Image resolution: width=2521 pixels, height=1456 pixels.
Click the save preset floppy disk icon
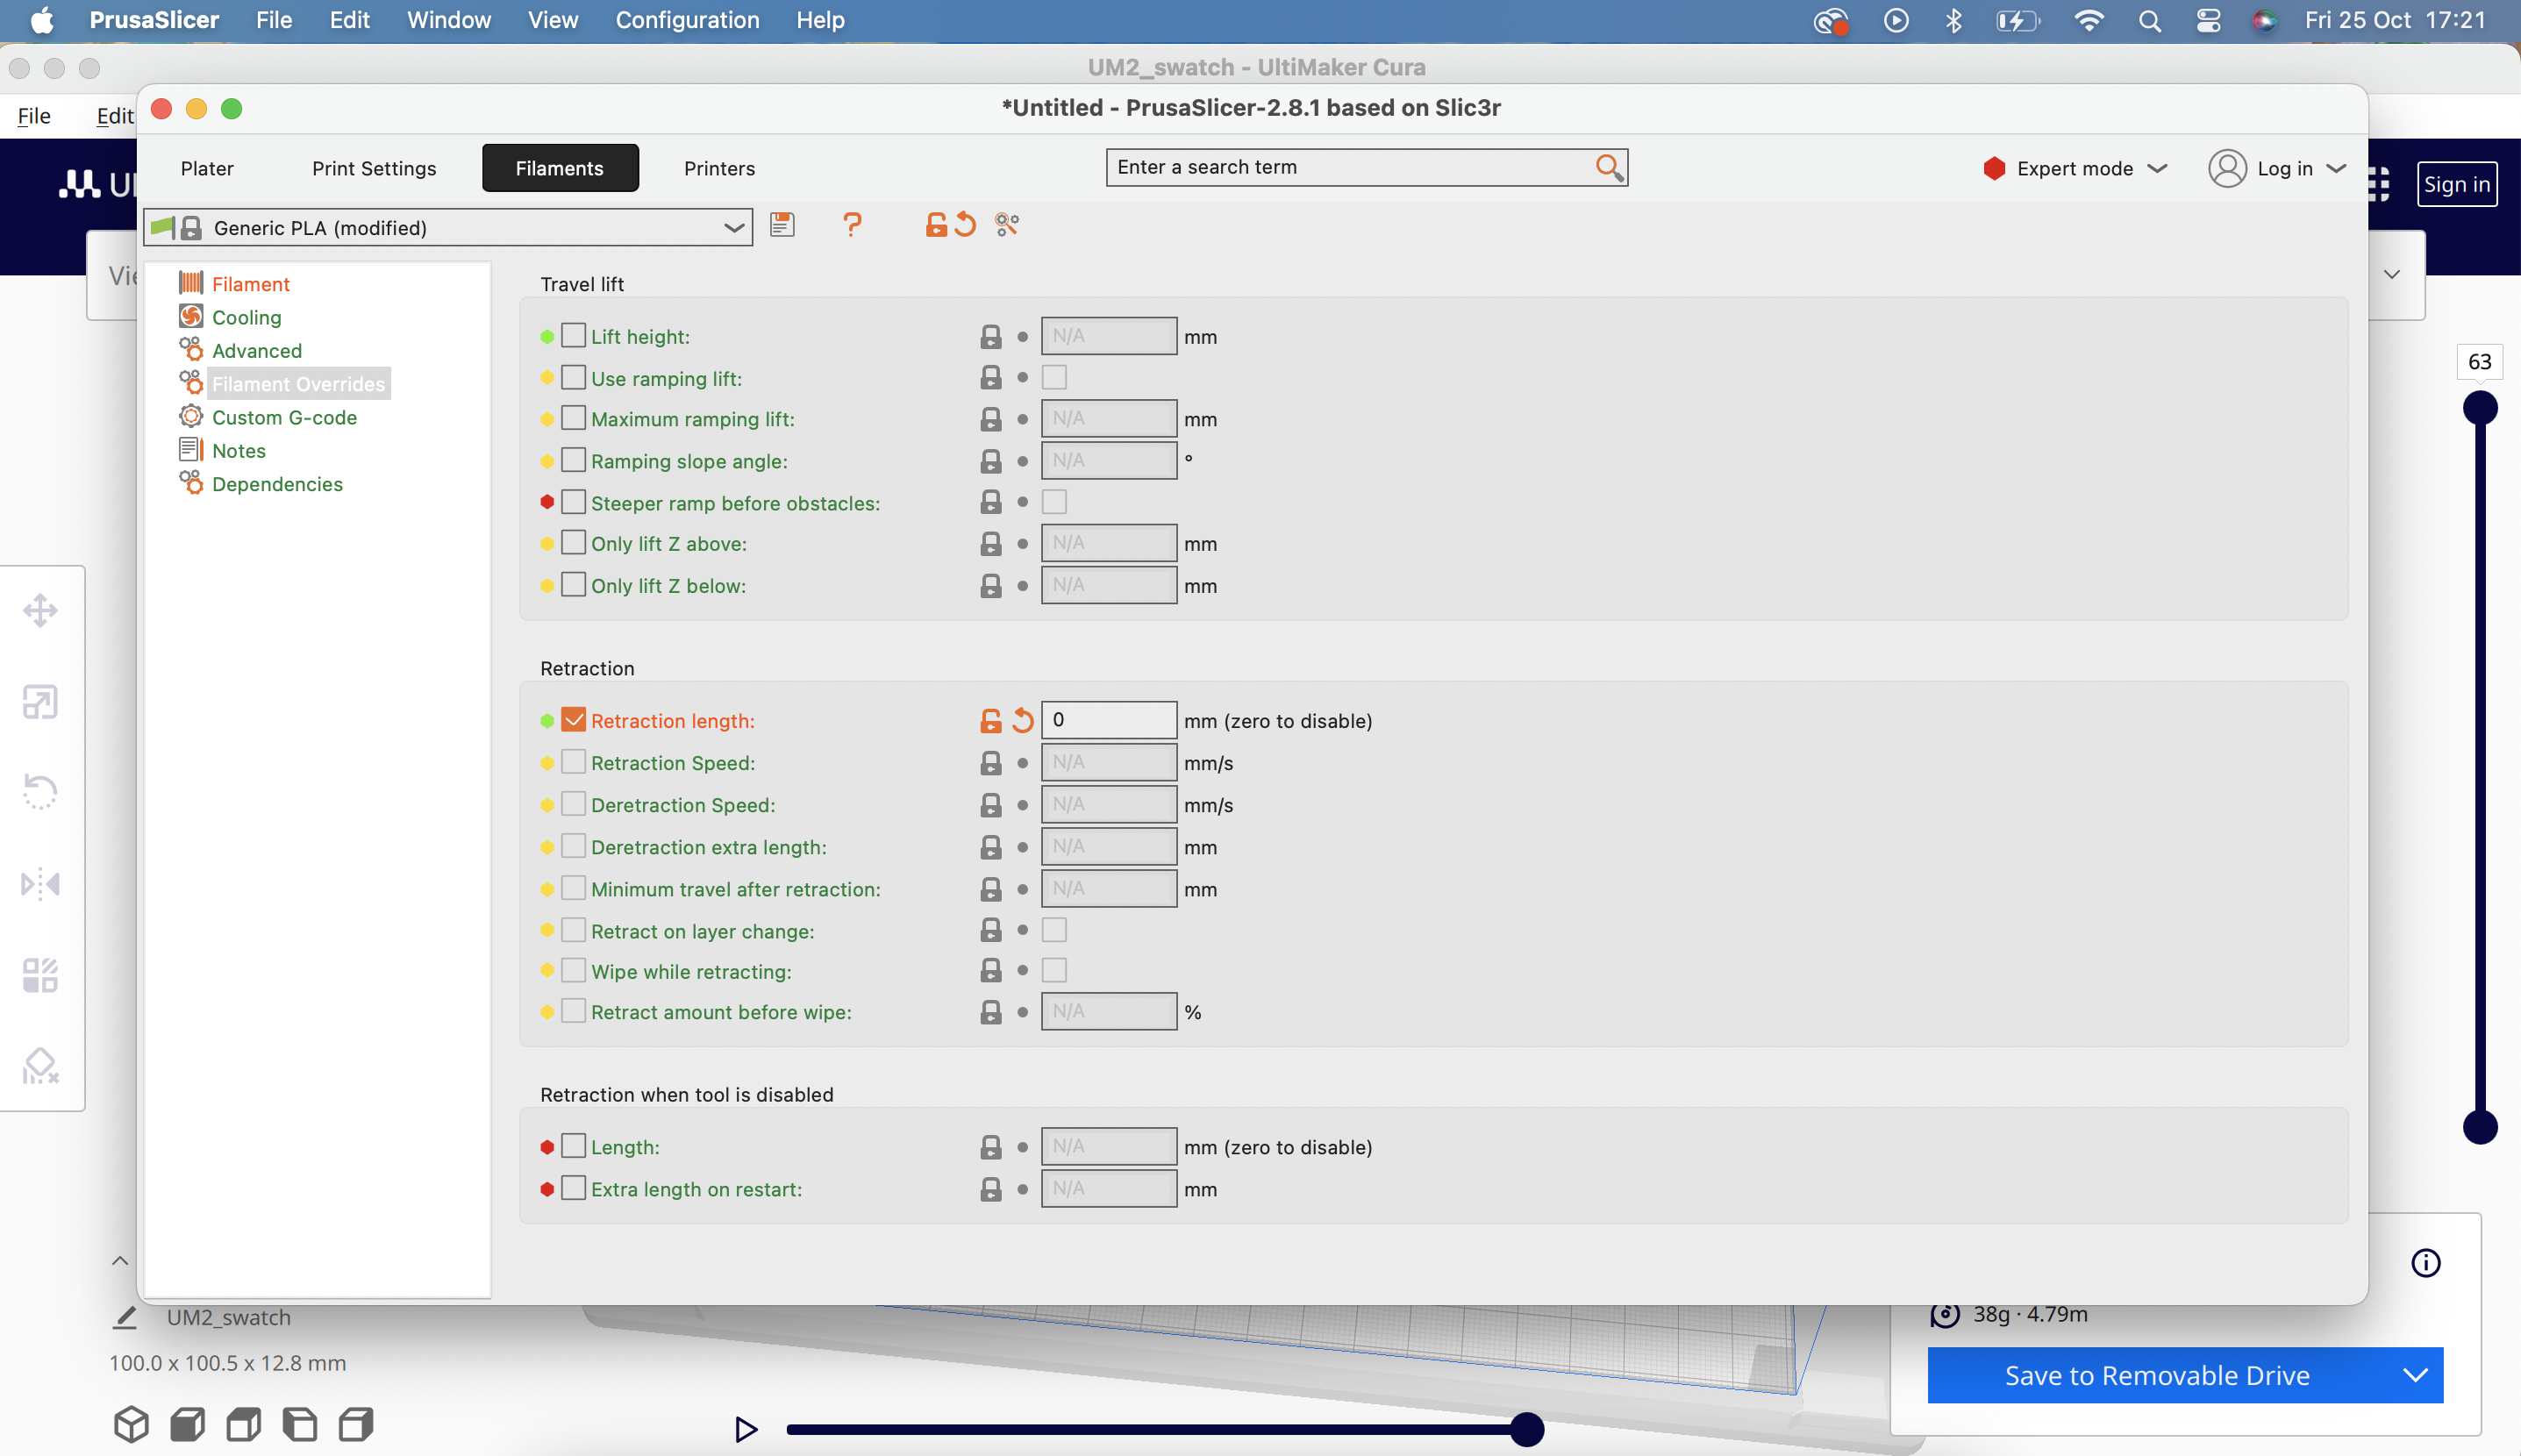point(782,225)
